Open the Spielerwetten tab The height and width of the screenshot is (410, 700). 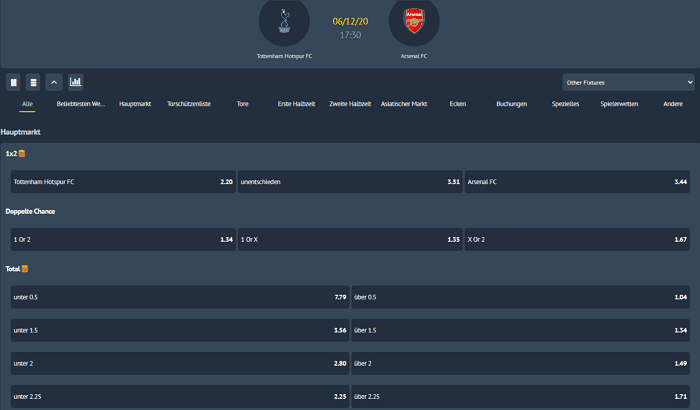tap(619, 104)
